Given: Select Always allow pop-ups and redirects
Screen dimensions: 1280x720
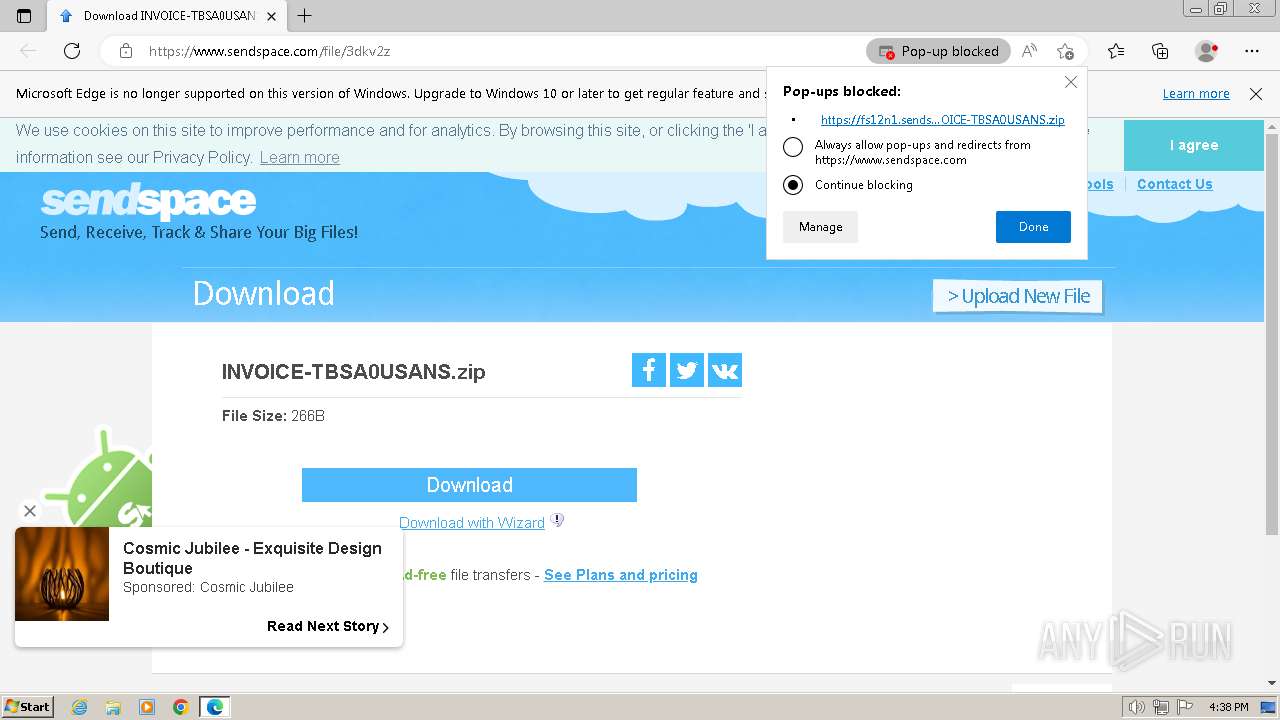Looking at the screenshot, I should [793, 147].
